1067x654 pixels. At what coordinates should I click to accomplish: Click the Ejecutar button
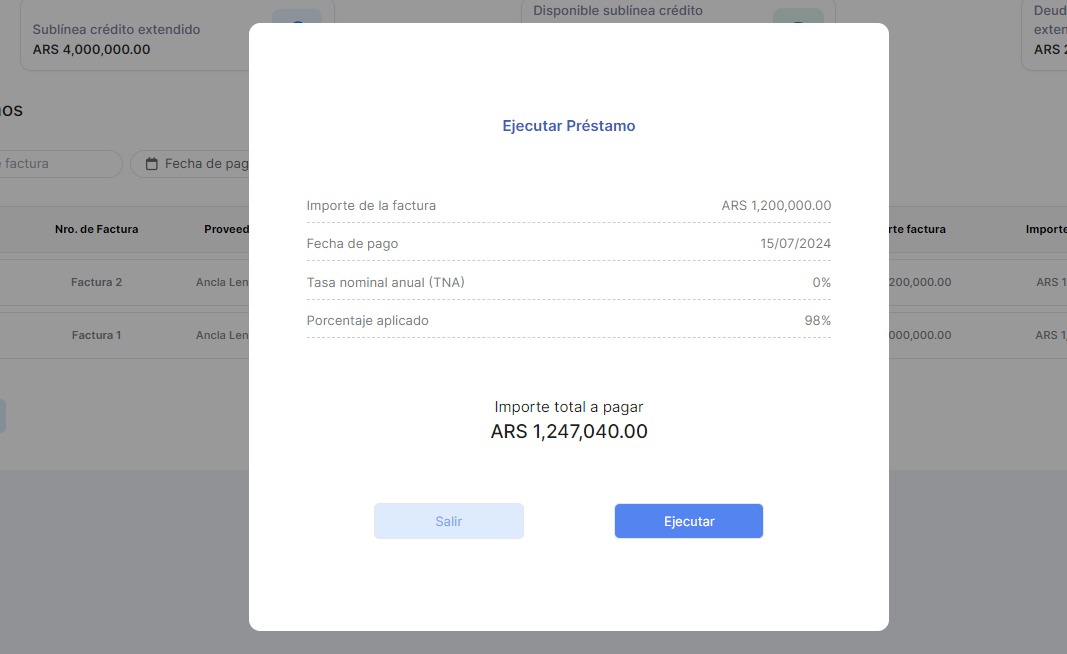[688, 521]
